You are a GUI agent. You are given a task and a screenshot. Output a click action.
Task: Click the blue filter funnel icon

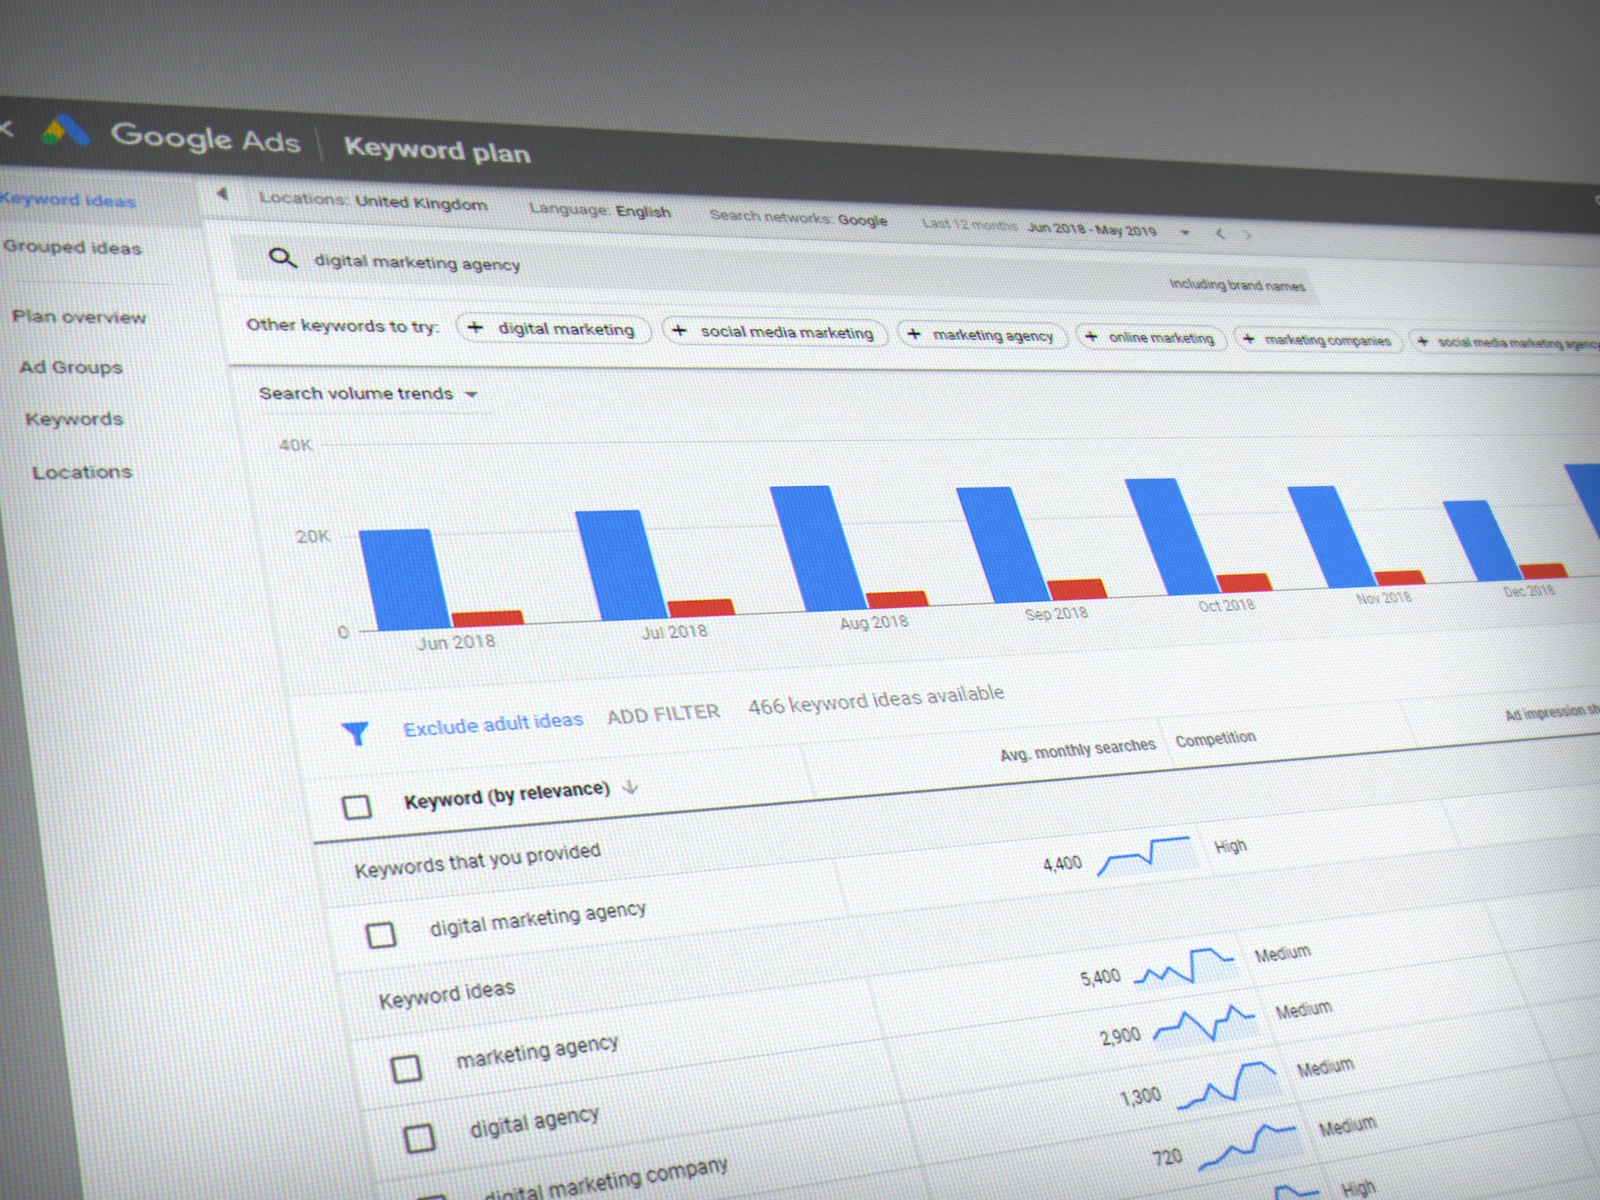[x=355, y=733]
